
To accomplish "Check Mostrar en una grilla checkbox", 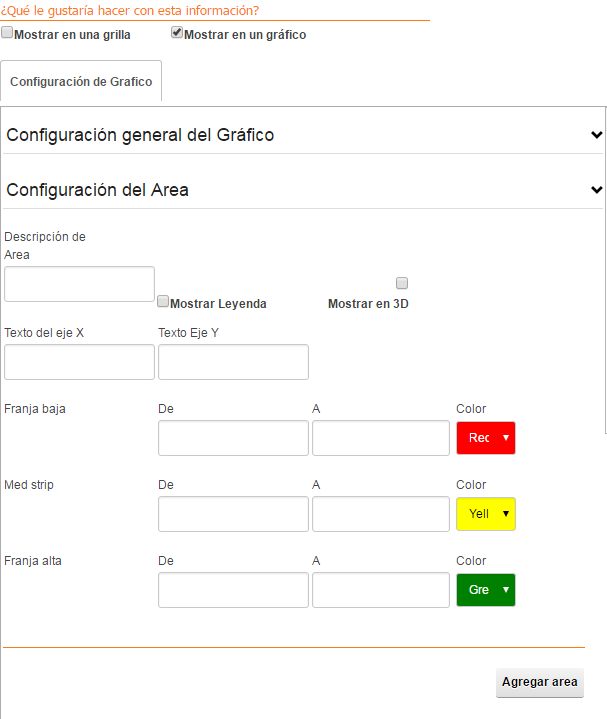I will coord(7,33).
